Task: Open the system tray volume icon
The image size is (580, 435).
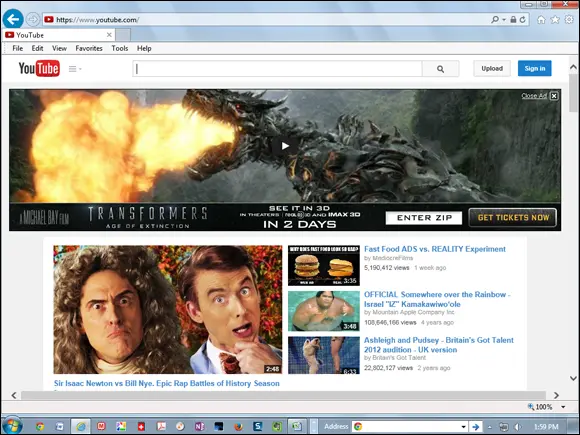Action: click(x=517, y=427)
